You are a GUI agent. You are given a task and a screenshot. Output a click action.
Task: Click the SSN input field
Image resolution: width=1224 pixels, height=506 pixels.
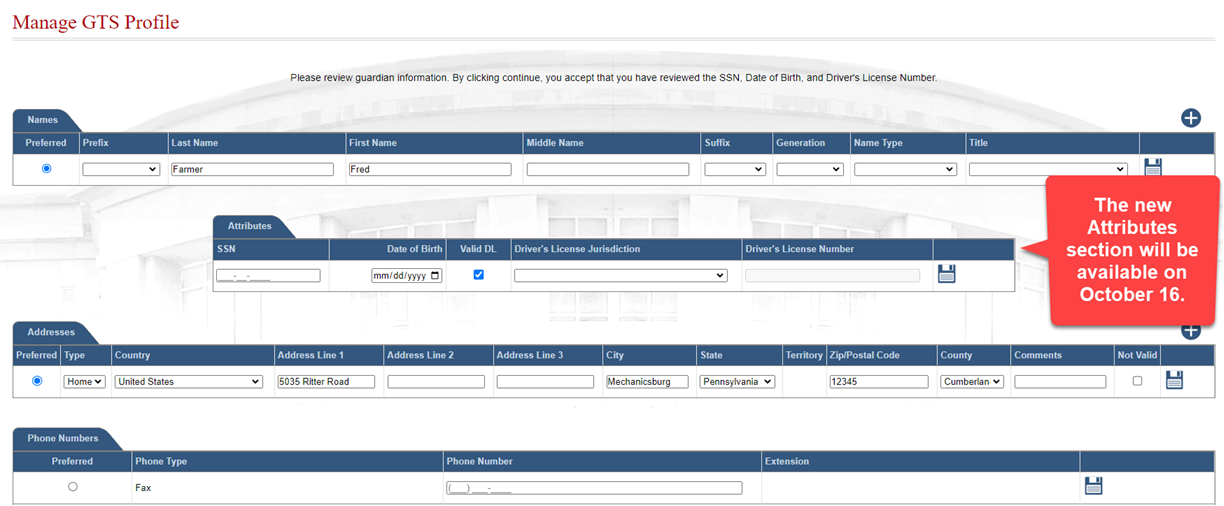268,276
